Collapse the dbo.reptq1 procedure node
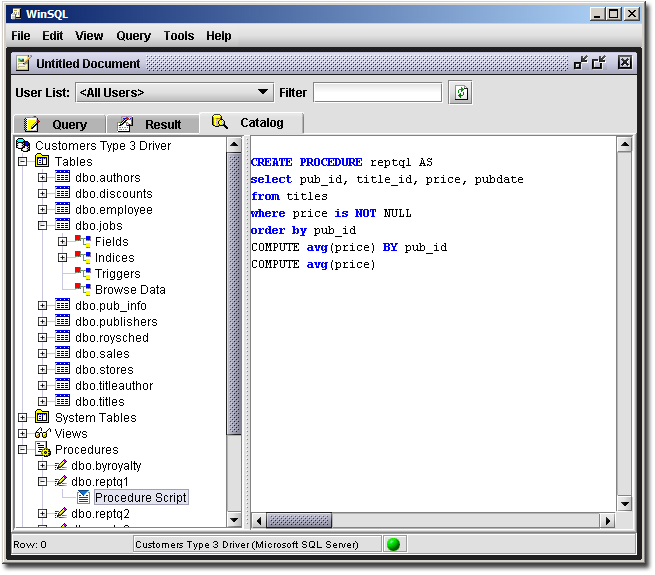This screenshot has height=575, width=655. tap(42, 481)
